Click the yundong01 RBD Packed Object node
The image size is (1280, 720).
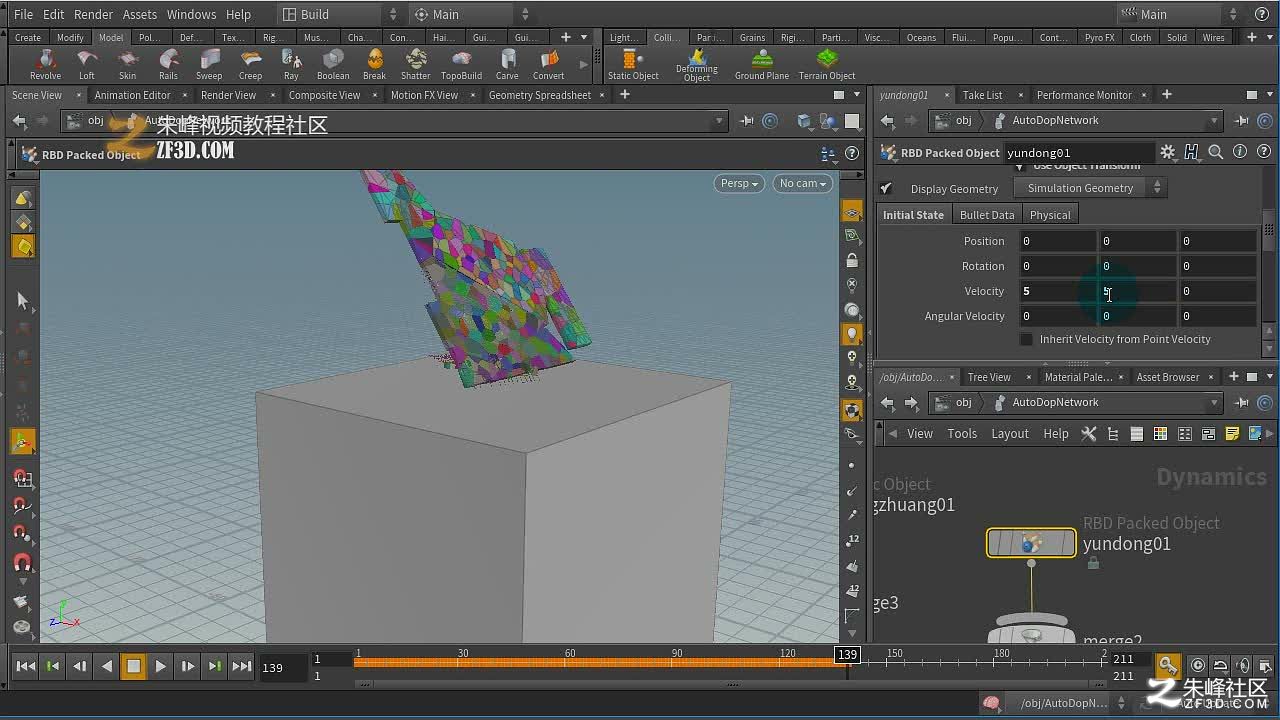tap(1031, 543)
